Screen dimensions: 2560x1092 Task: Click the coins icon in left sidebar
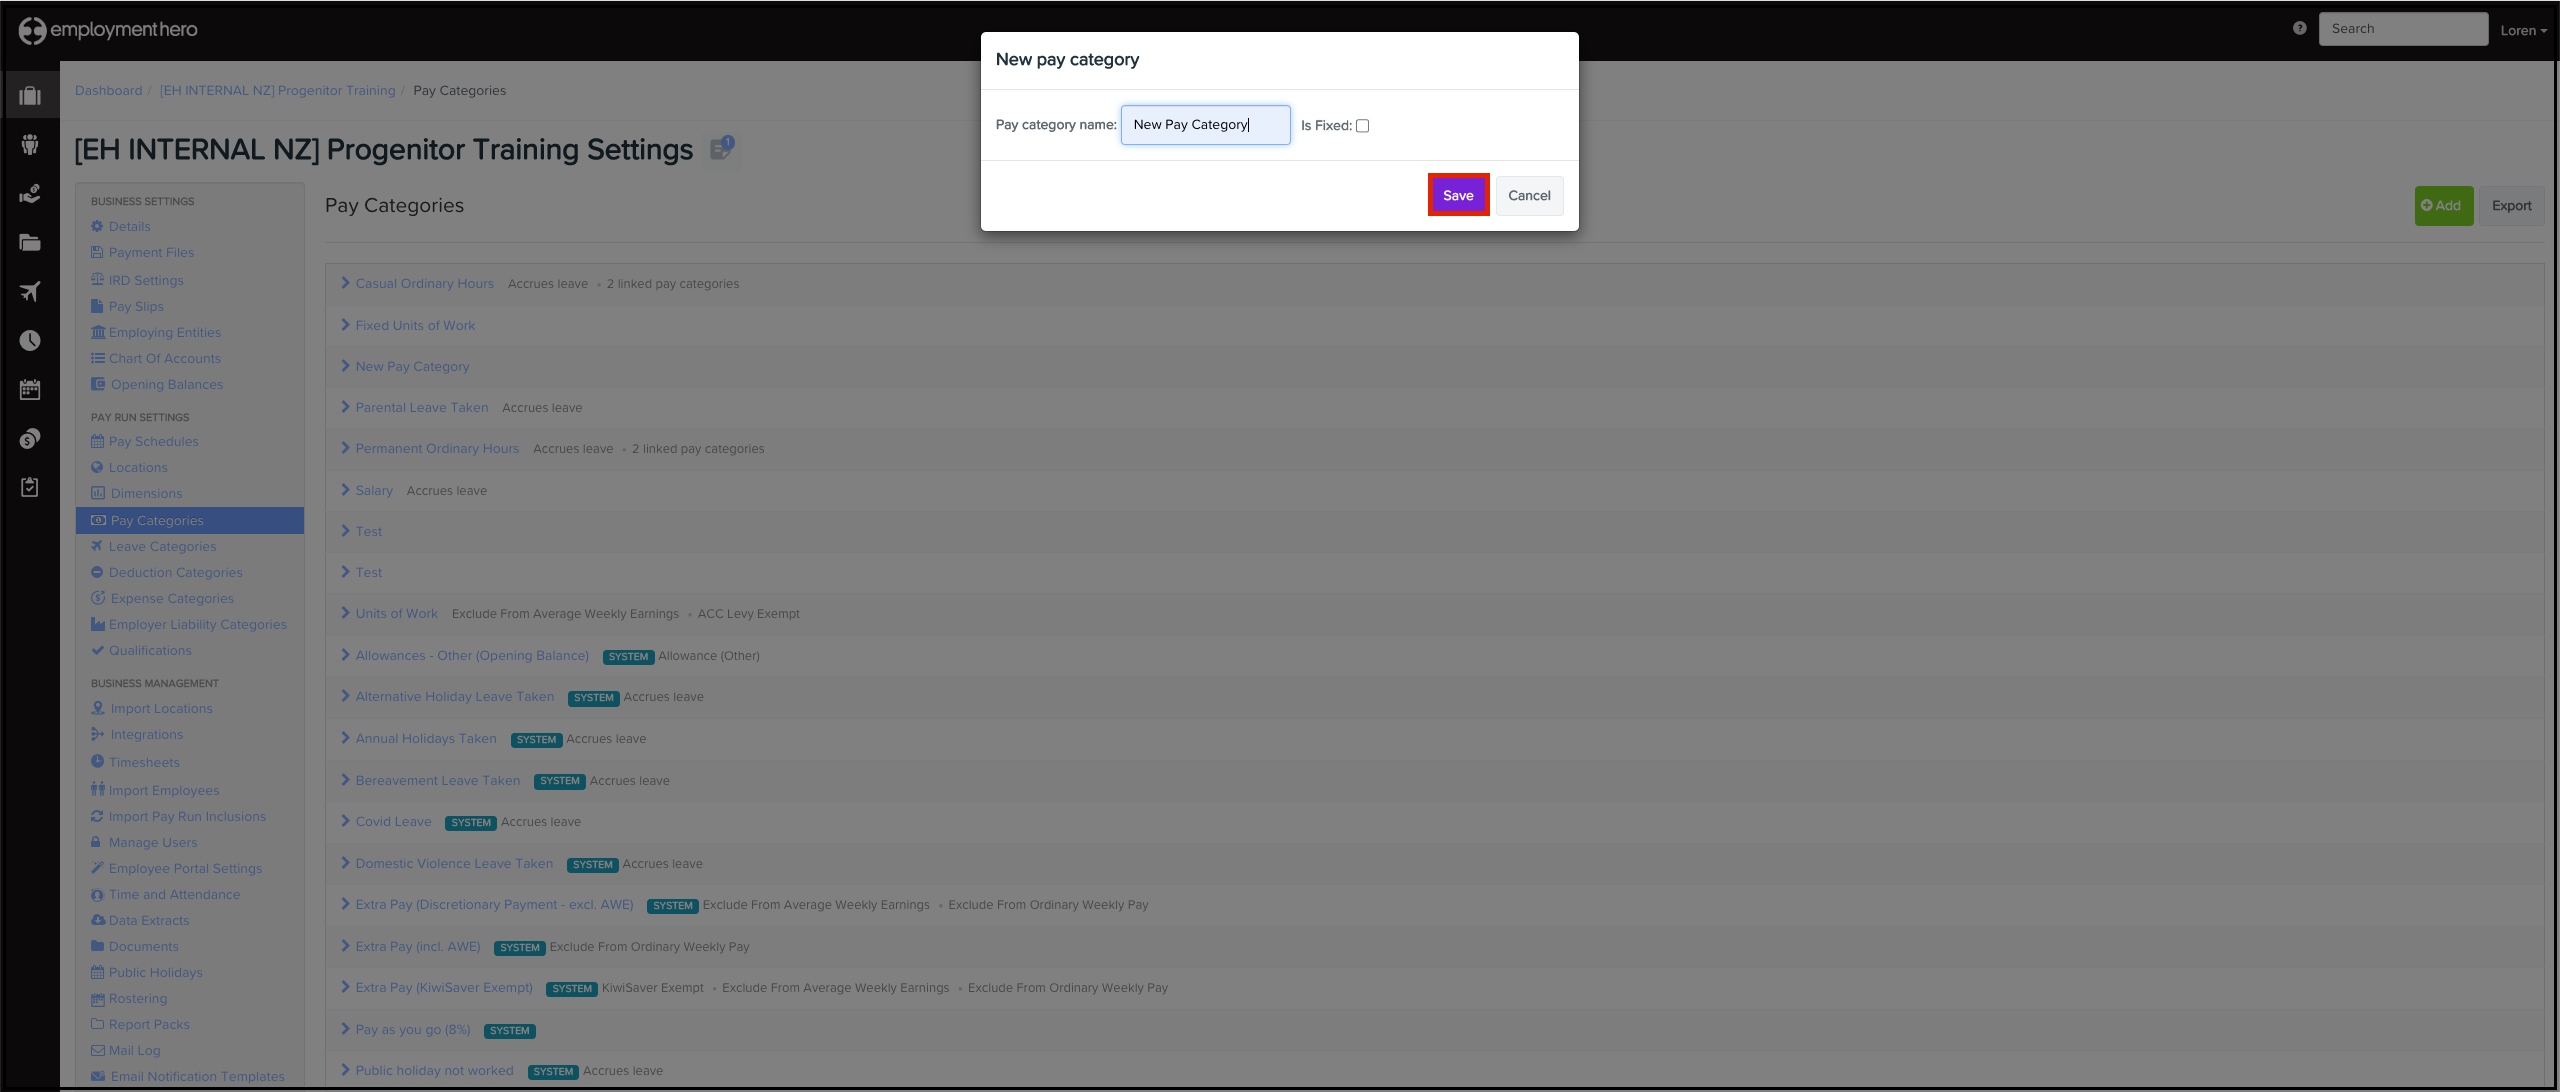(30, 438)
